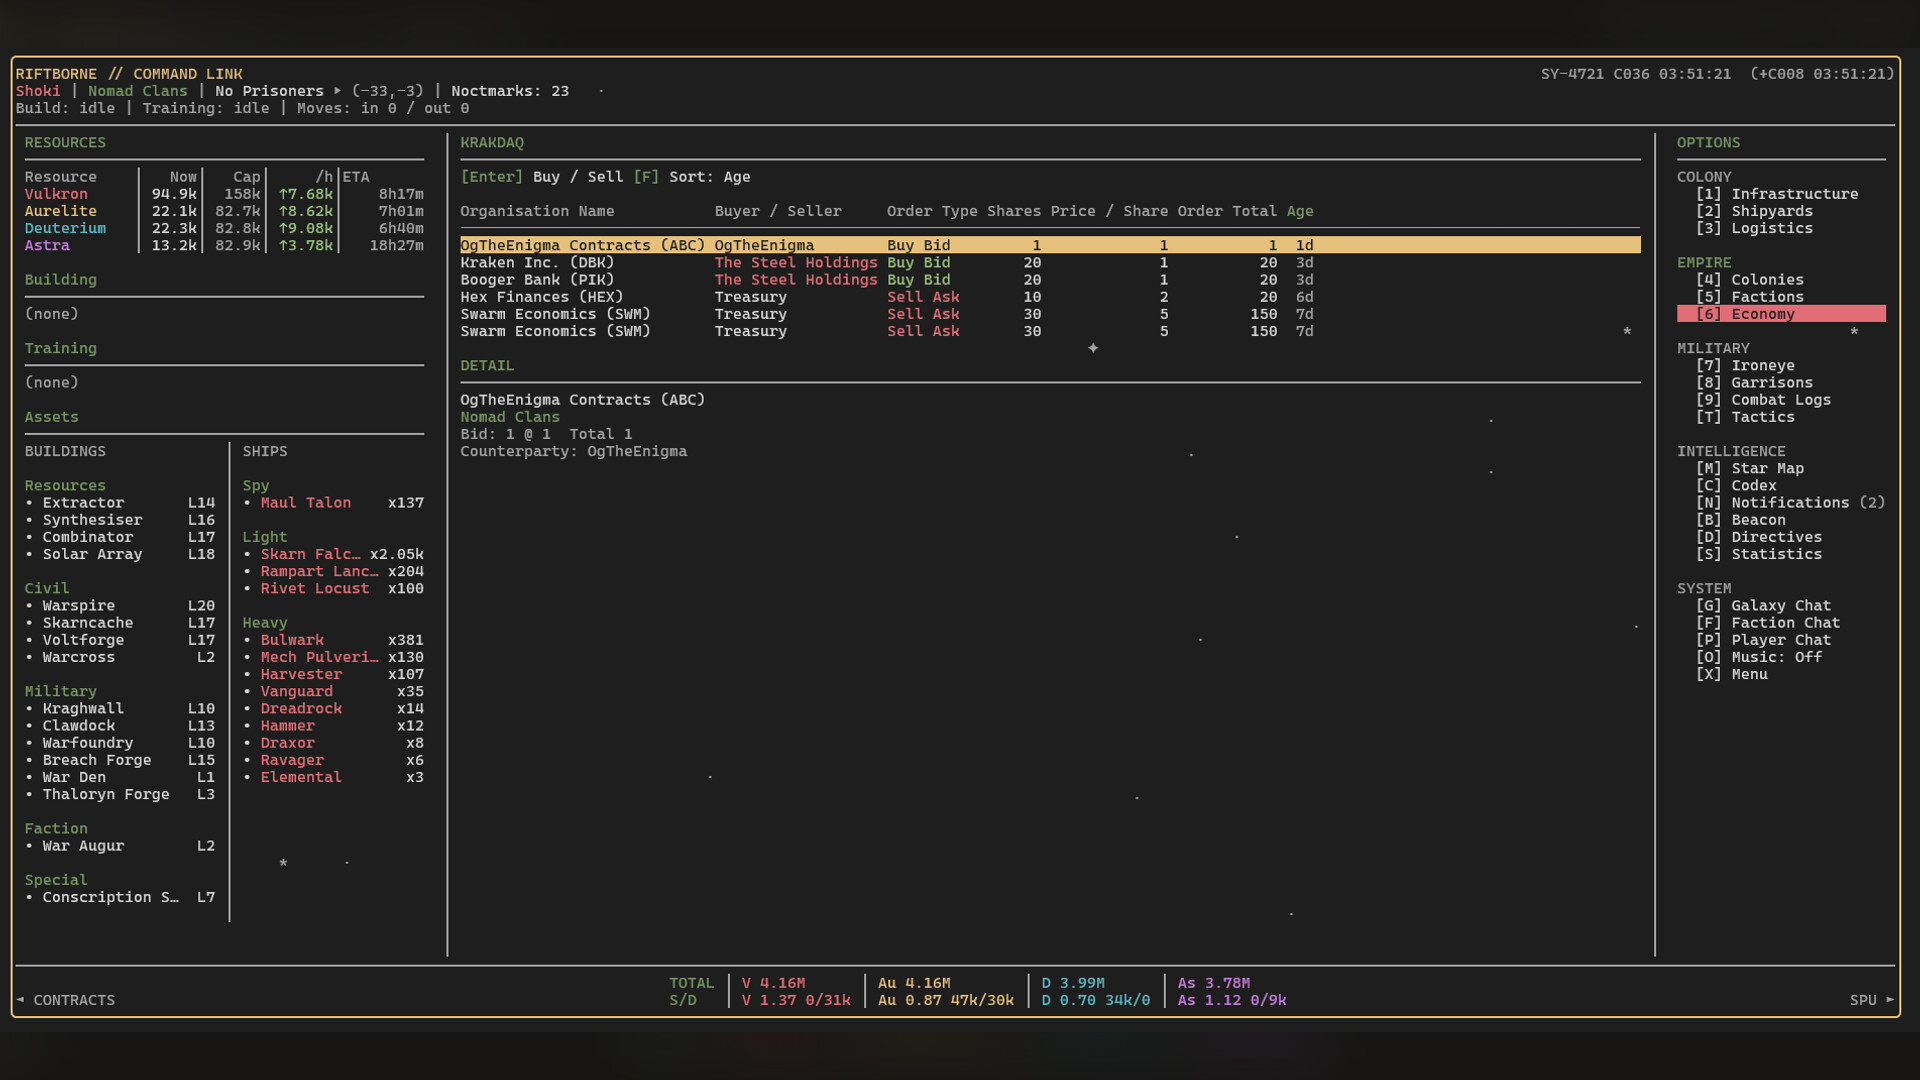Open [N] Notifications (2)
Screen dimensions: 1920x1080
[x=1790, y=503]
